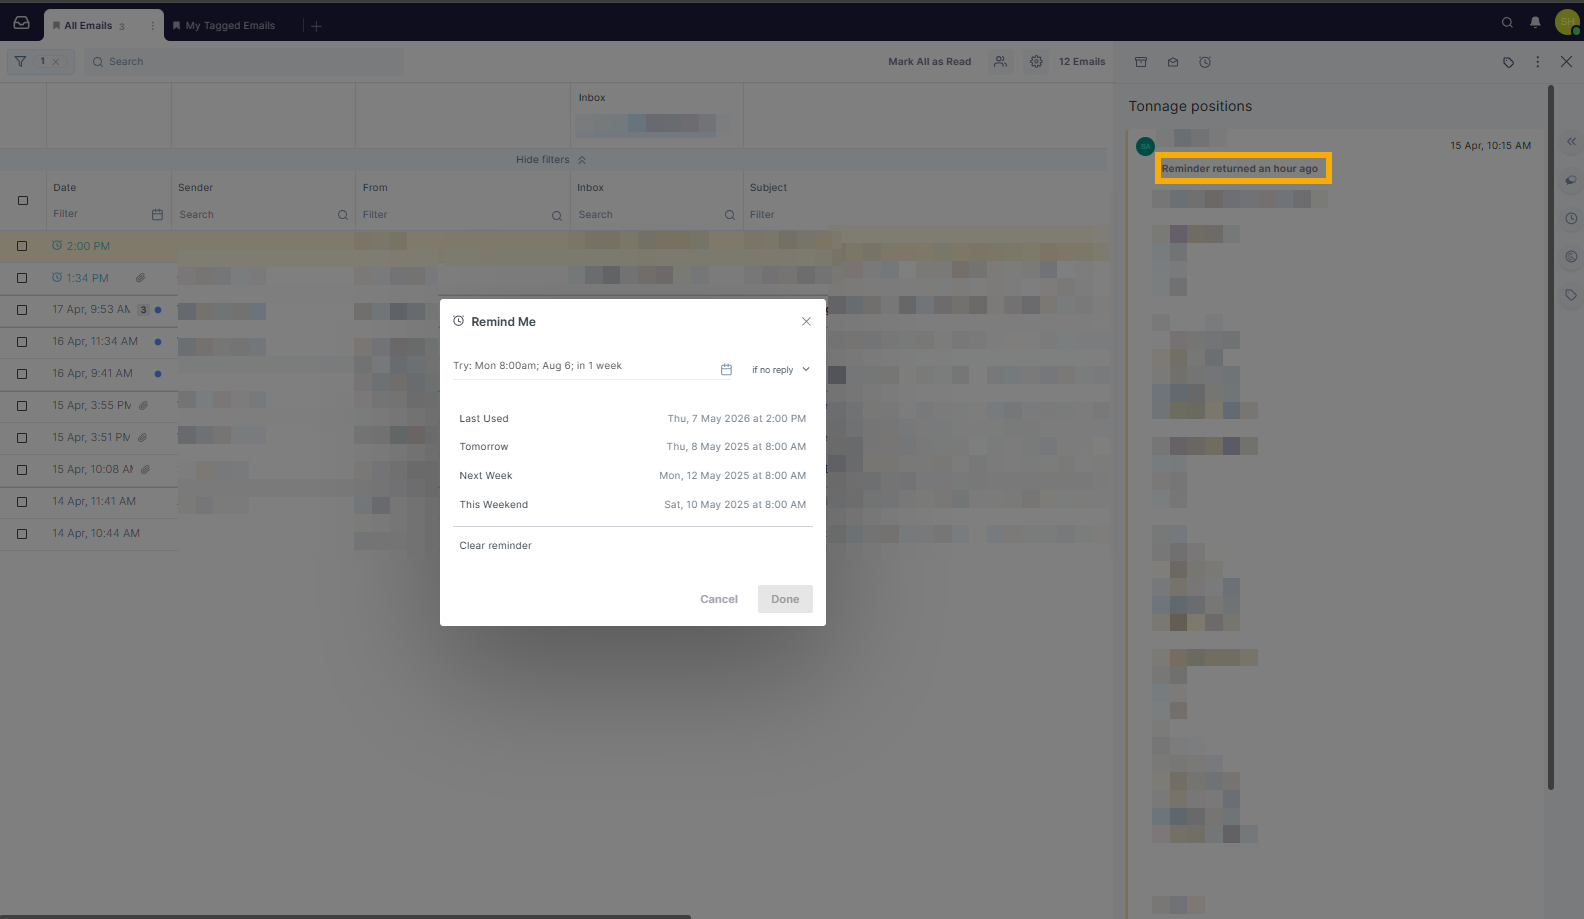Screen dimensions: 1584x919
Task: Click the calendar icon in Remind Me dialog
Action: pyautogui.click(x=726, y=370)
